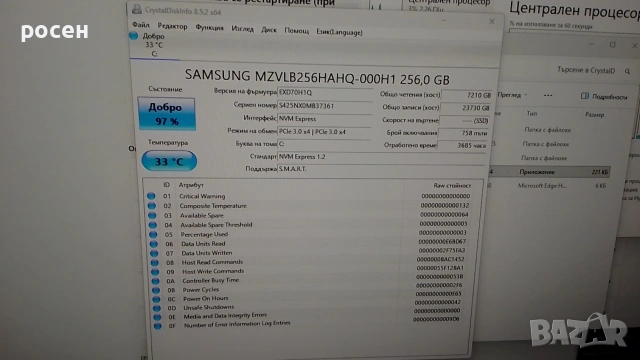
Task: Click the Подробности pane button in Explorer
Action: pyautogui.click(x=604, y=96)
